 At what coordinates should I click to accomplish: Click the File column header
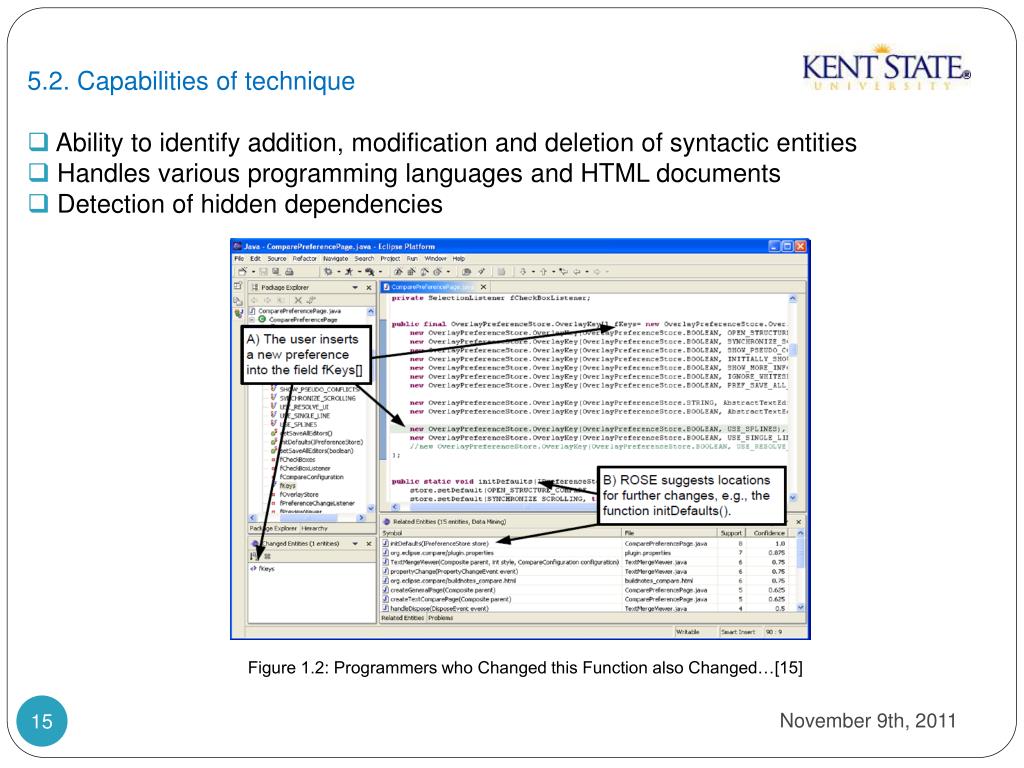(669, 534)
